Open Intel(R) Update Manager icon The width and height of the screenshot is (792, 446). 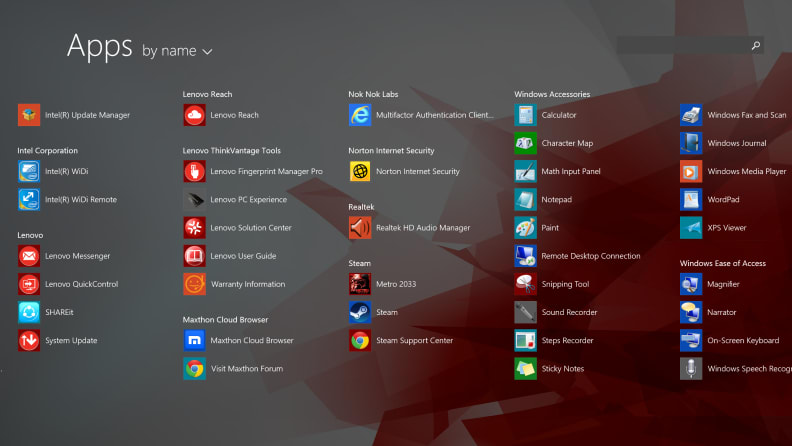pos(29,115)
